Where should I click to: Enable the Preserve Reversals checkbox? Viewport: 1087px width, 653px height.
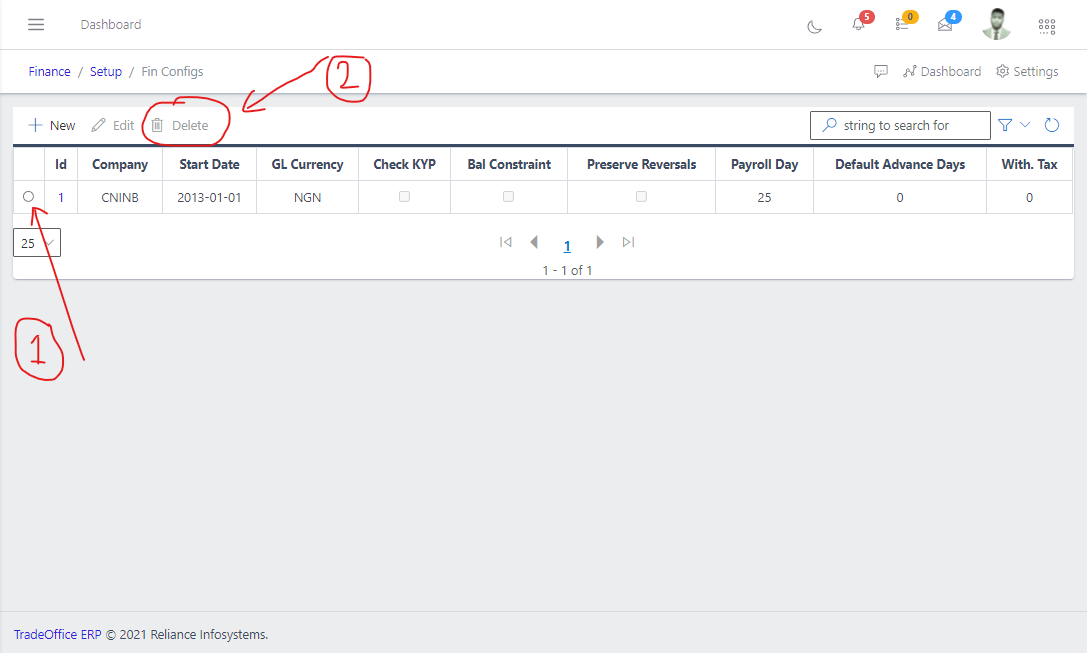[640, 197]
